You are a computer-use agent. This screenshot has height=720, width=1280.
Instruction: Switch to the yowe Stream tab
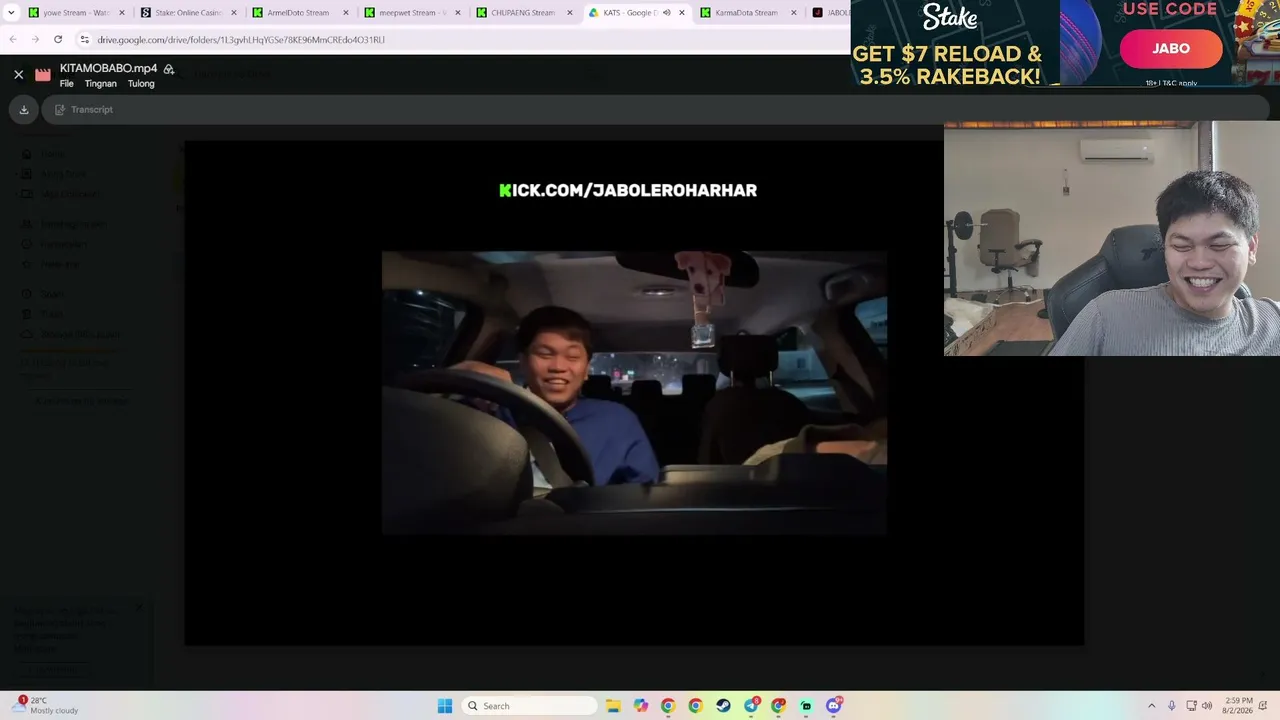click(76, 13)
